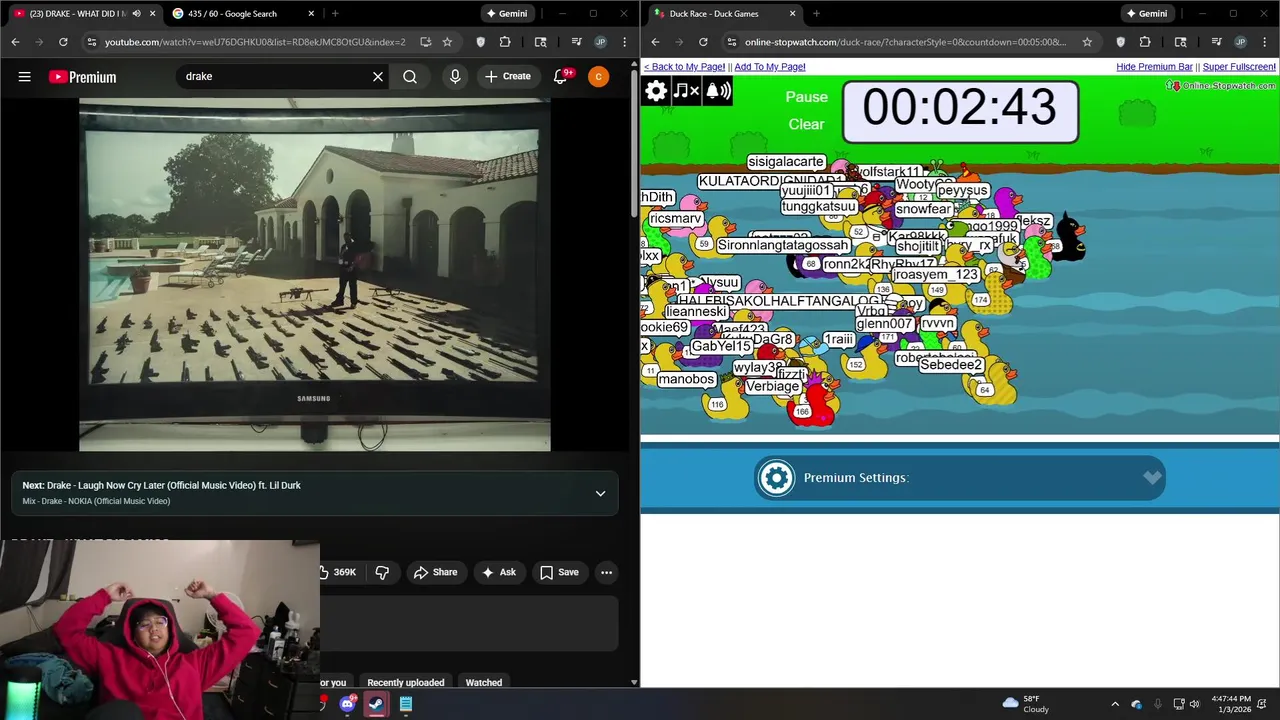Mute the YouTube tab audio icon
Image resolution: width=1280 pixels, height=720 pixels.
pyautogui.click(x=136, y=13)
